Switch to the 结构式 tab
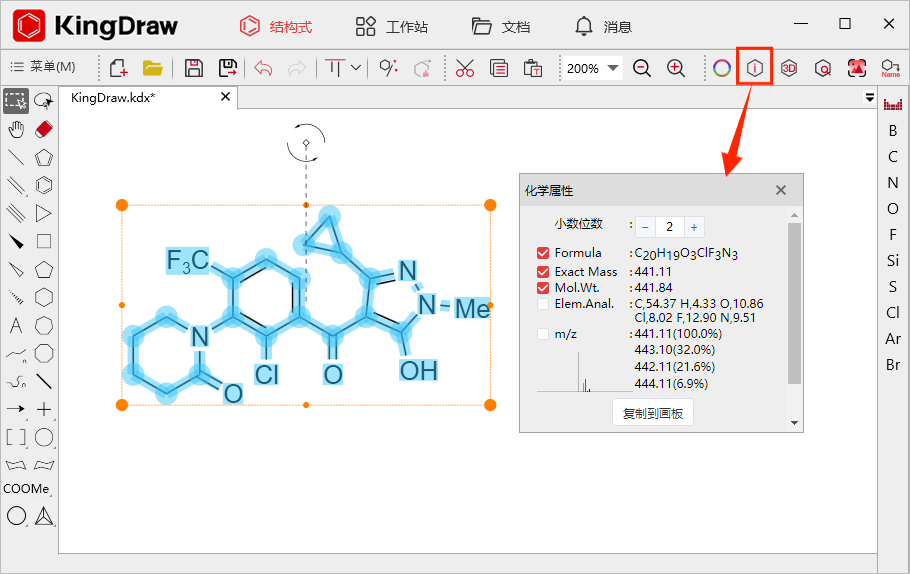910x574 pixels. coord(276,26)
